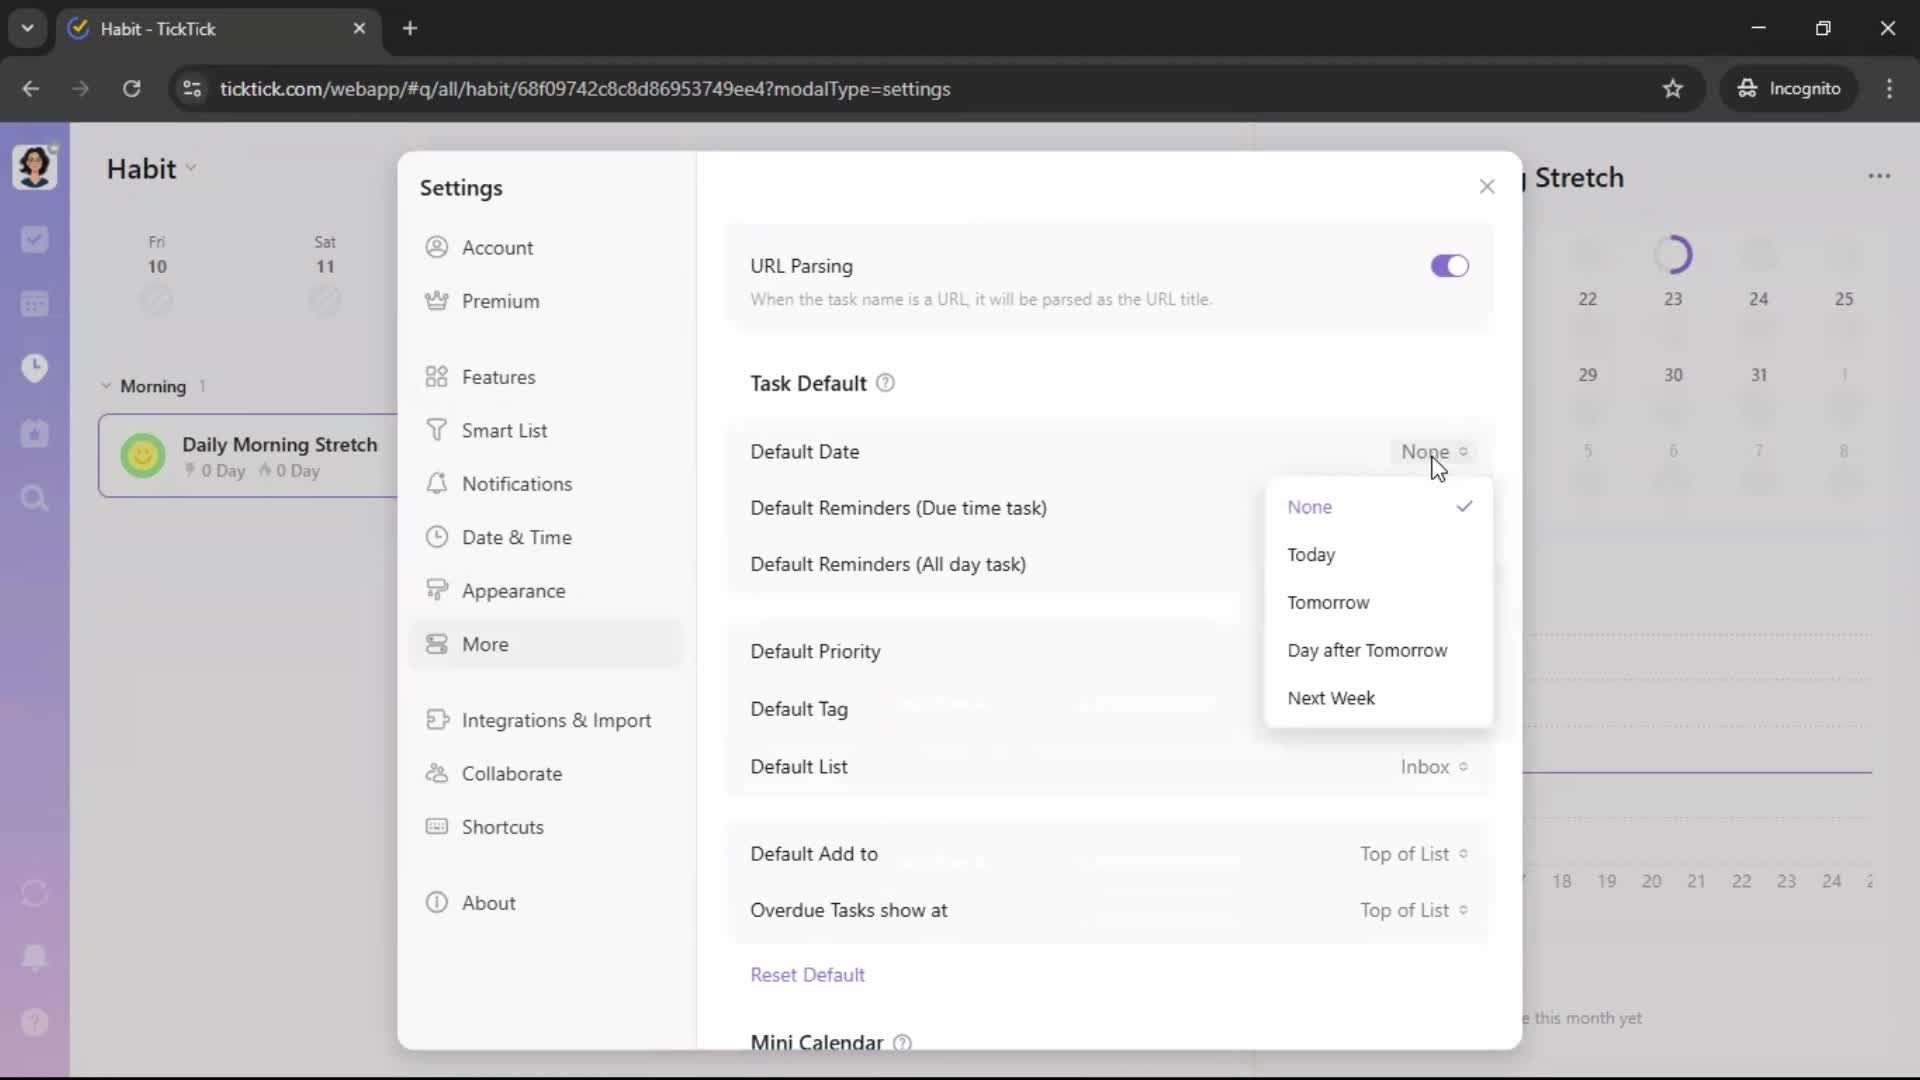Image resolution: width=1920 pixels, height=1080 pixels.
Task: Choose Next Week in the dropdown list
Action: 1331,698
